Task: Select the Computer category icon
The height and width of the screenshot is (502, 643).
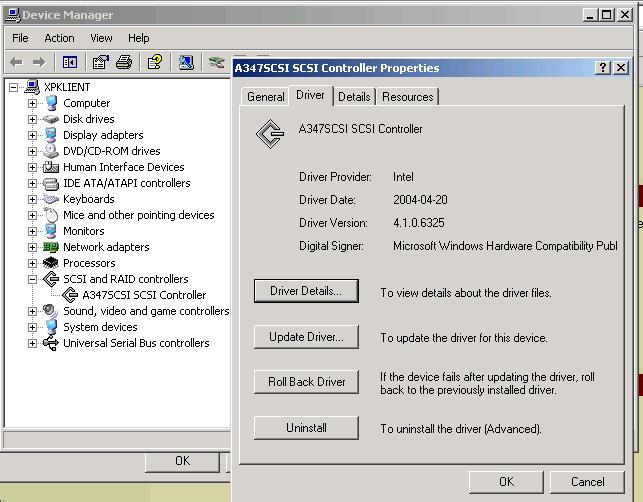Action: point(51,103)
